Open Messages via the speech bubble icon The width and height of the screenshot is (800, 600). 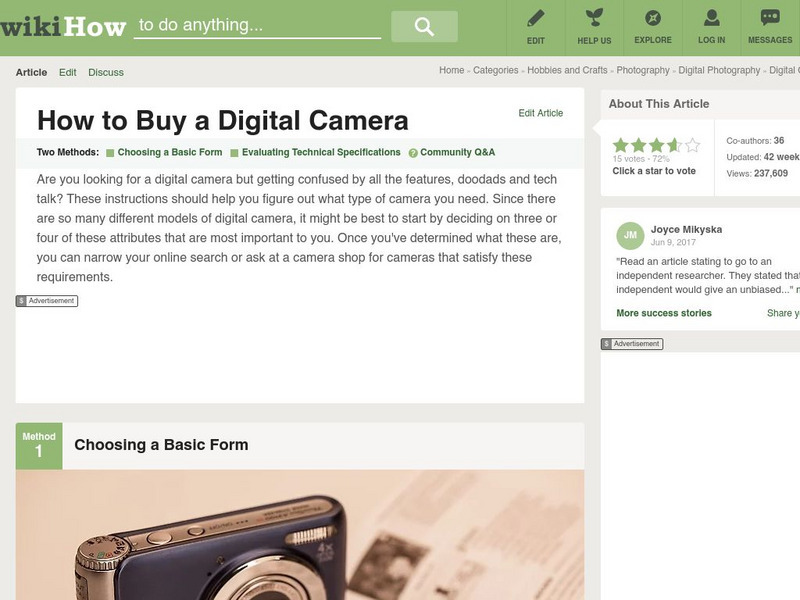coord(769,18)
